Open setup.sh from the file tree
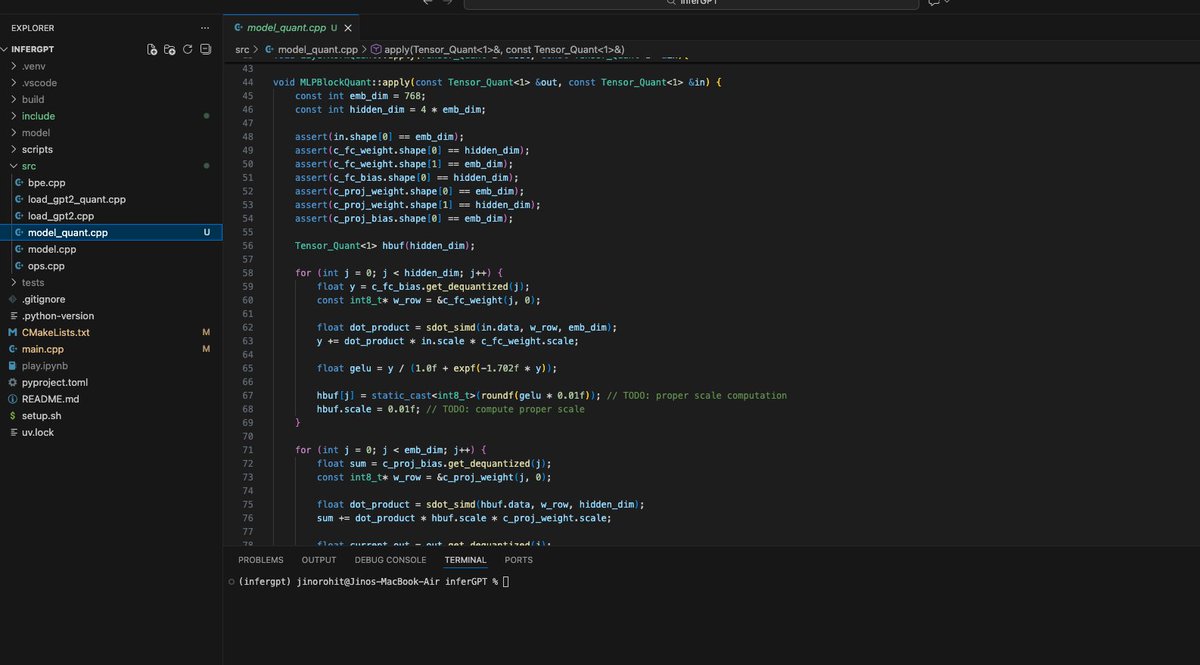The height and width of the screenshot is (665, 1200). tap(111, 415)
